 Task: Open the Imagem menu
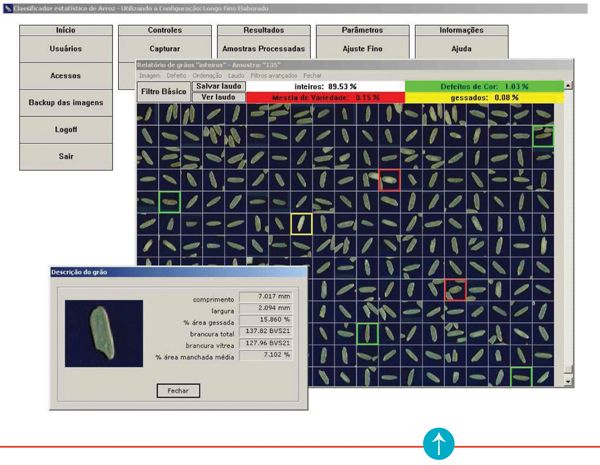[149, 75]
